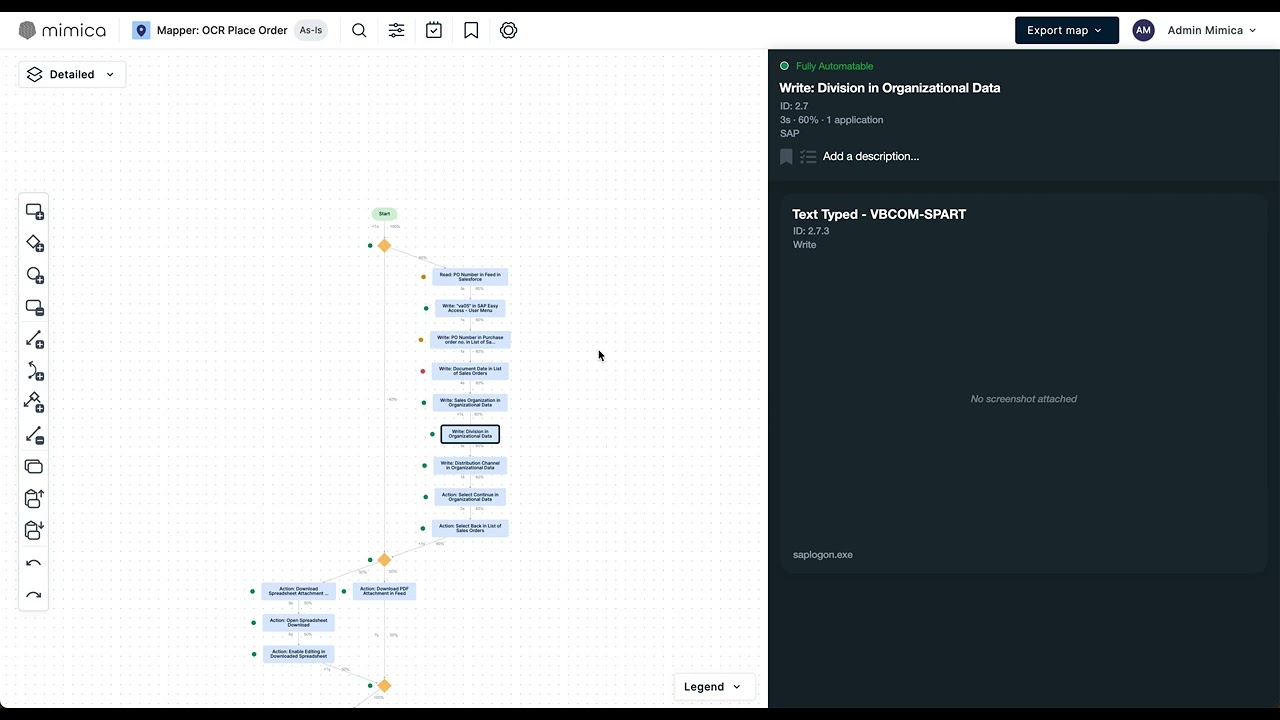Select Action: Select Continue node

point(470,496)
